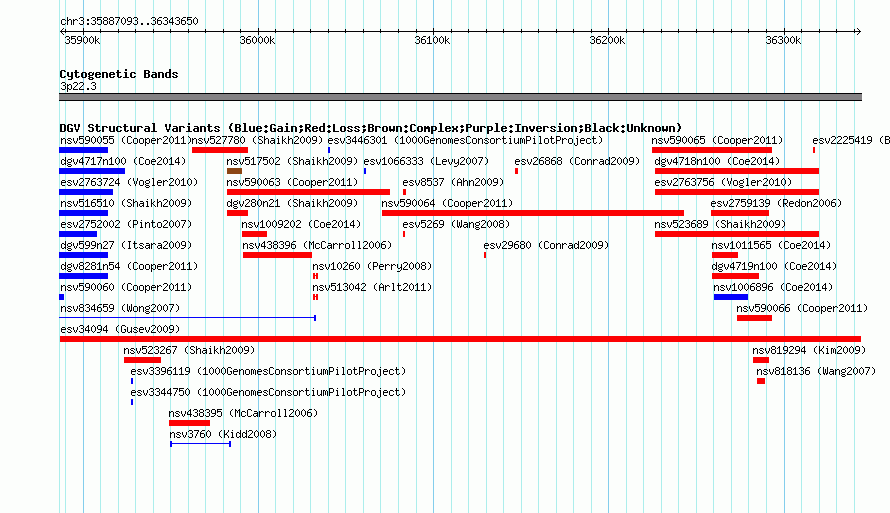The image size is (890, 513).
Task: Open nsv10260 (Perry2008) label
Action: coord(372,266)
